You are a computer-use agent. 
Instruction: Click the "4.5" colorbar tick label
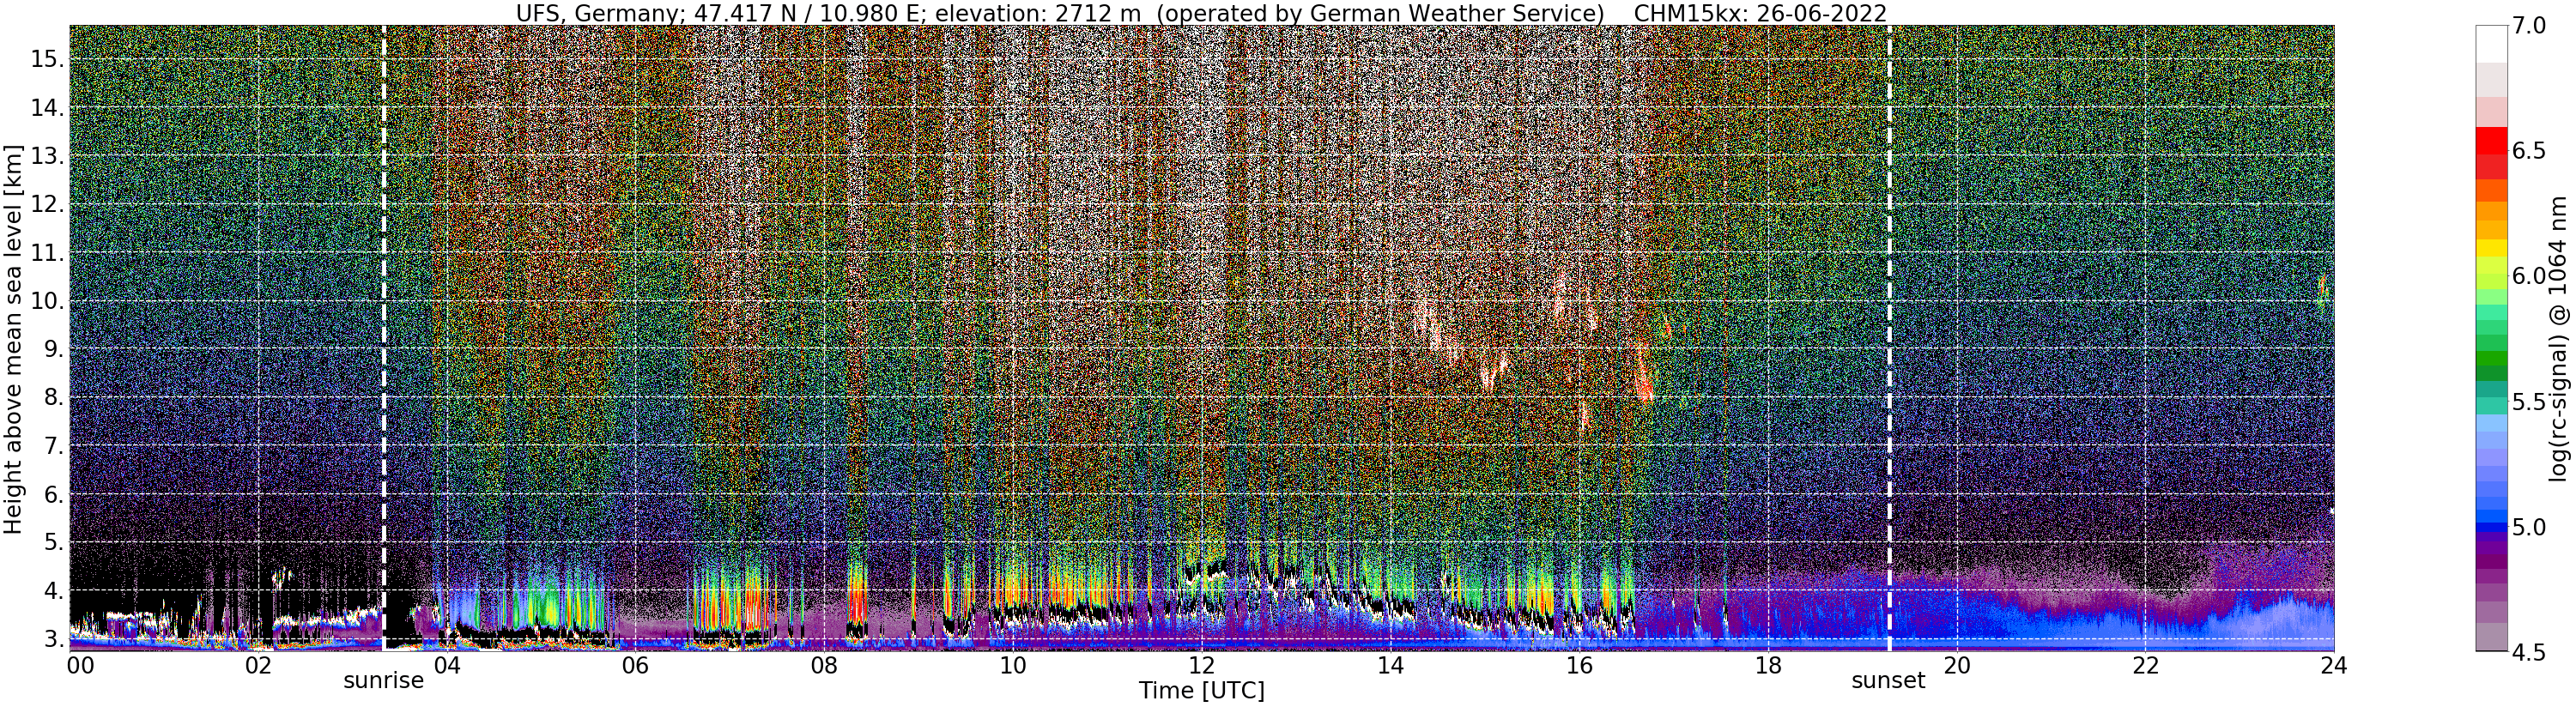2528,652
